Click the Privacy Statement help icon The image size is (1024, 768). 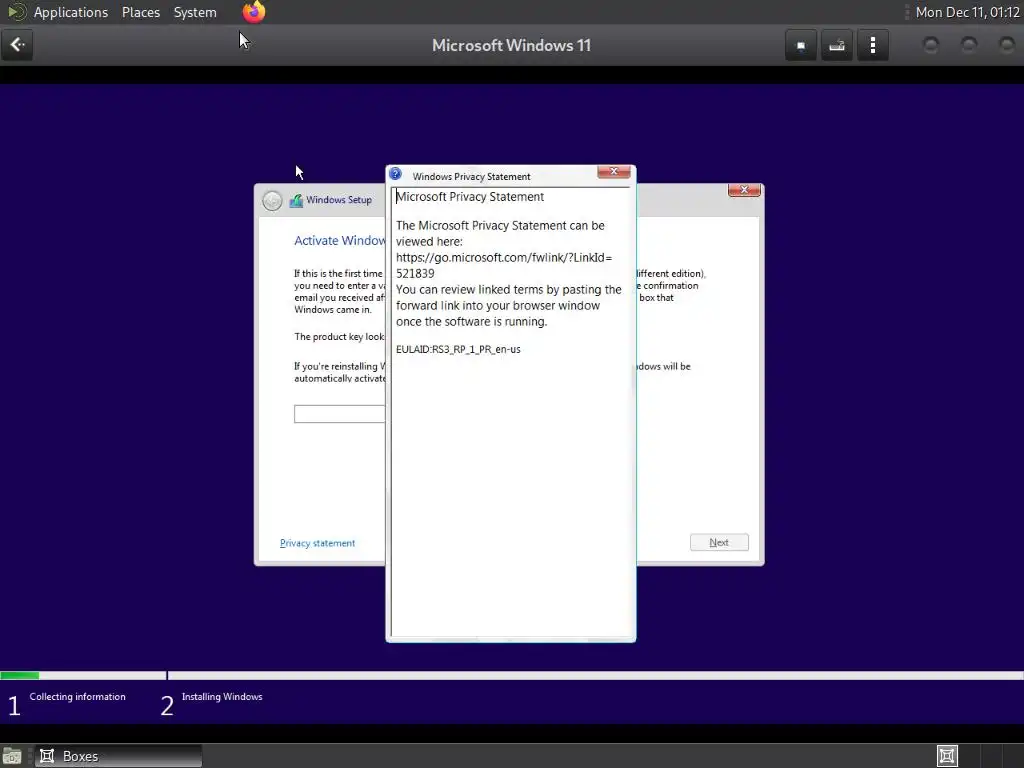pyautogui.click(x=396, y=174)
